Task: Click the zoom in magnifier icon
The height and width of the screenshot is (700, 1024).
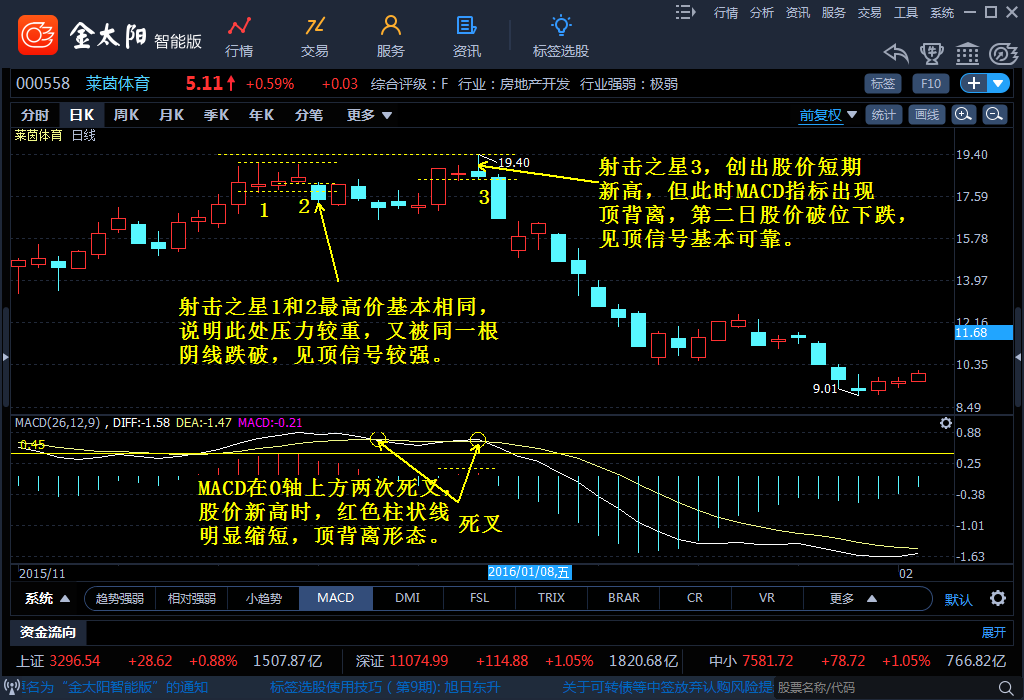Action: [964, 115]
